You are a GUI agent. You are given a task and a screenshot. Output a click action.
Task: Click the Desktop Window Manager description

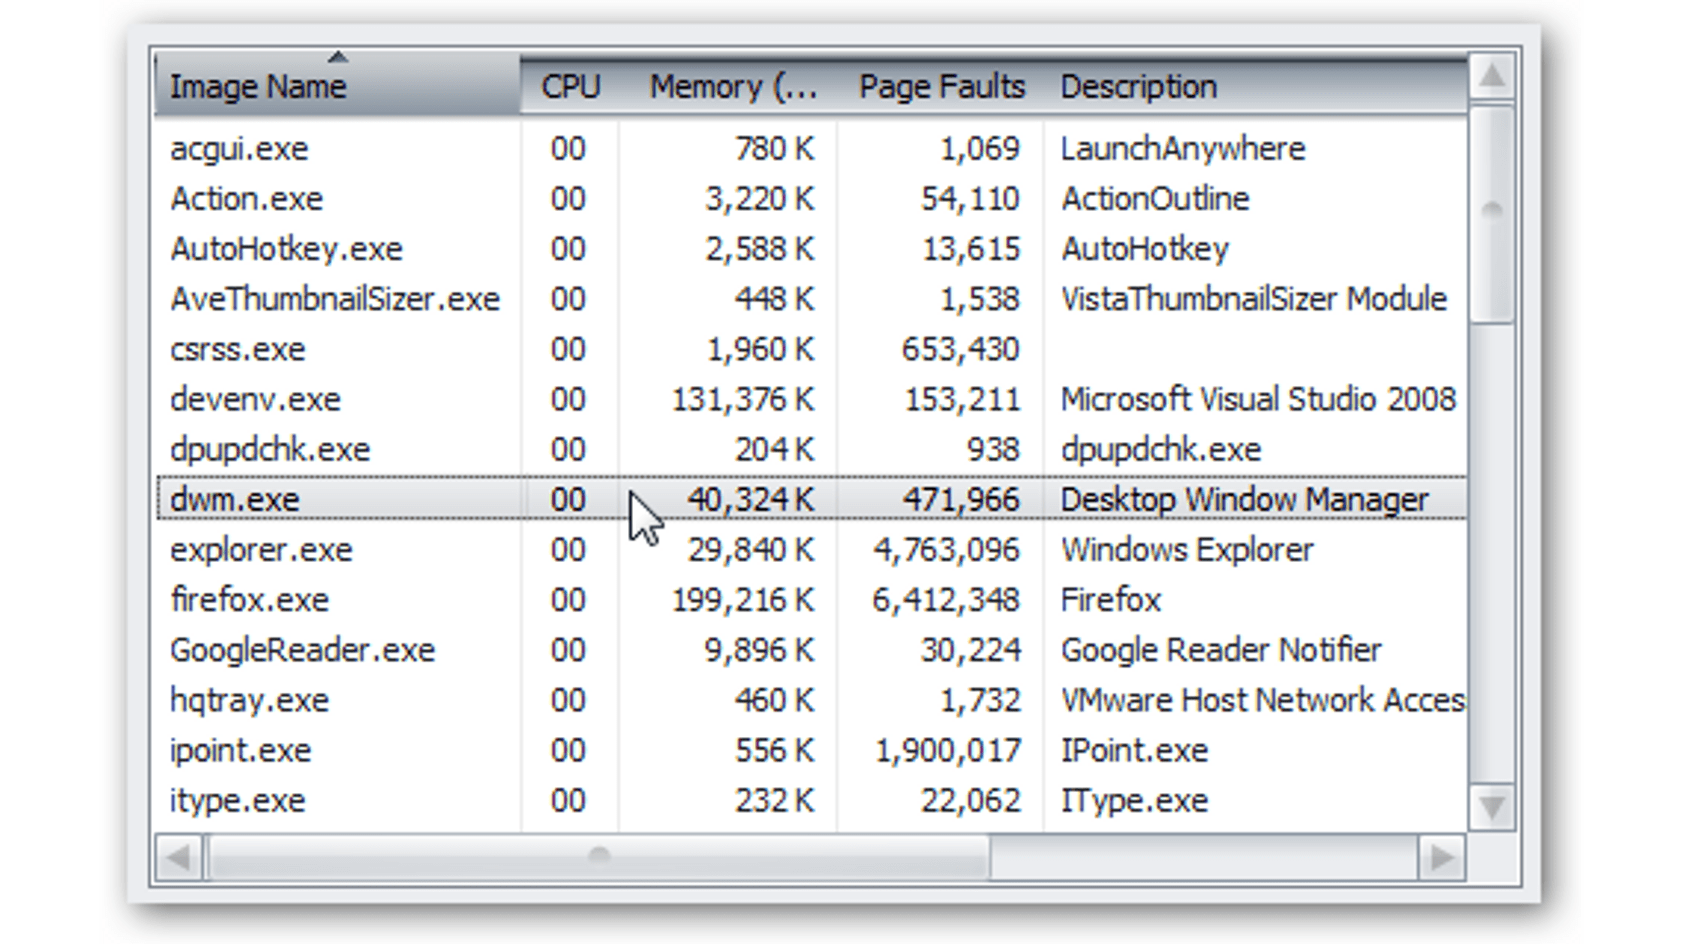pyautogui.click(x=1245, y=499)
